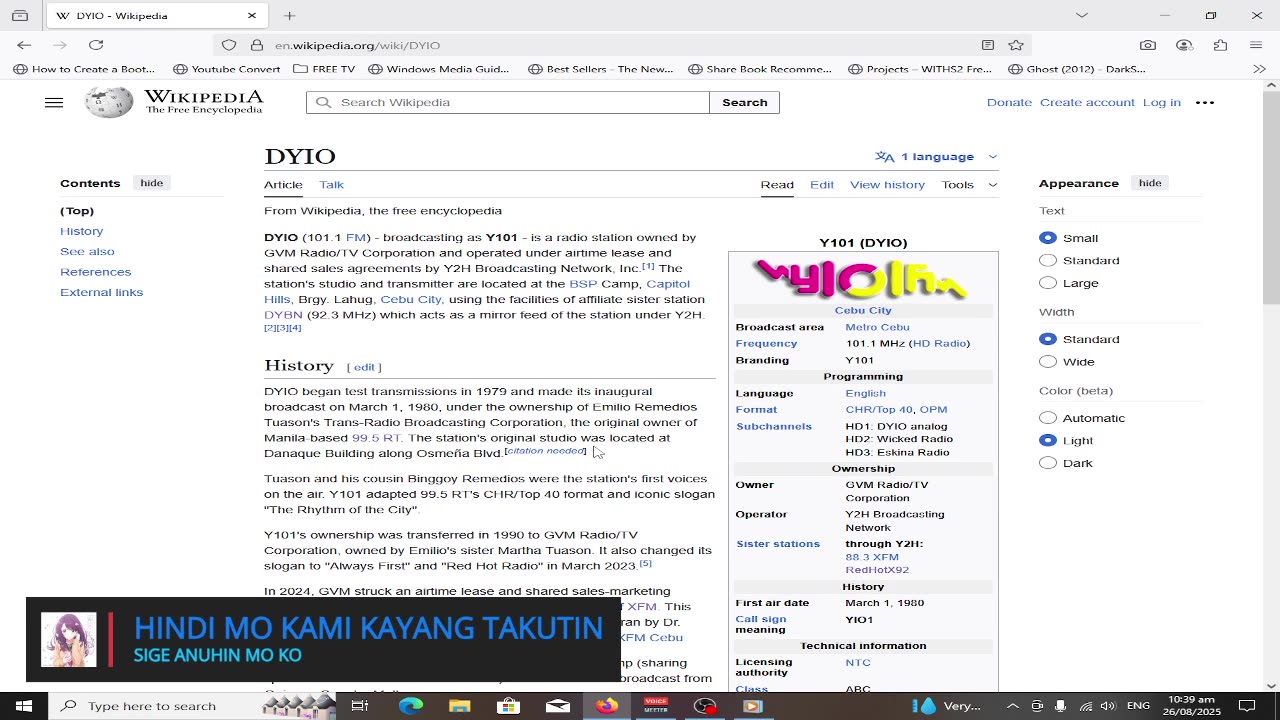The image size is (1280, 720).
Task: Toggle Reader View for this article
Action: click(x=988, y=45)
